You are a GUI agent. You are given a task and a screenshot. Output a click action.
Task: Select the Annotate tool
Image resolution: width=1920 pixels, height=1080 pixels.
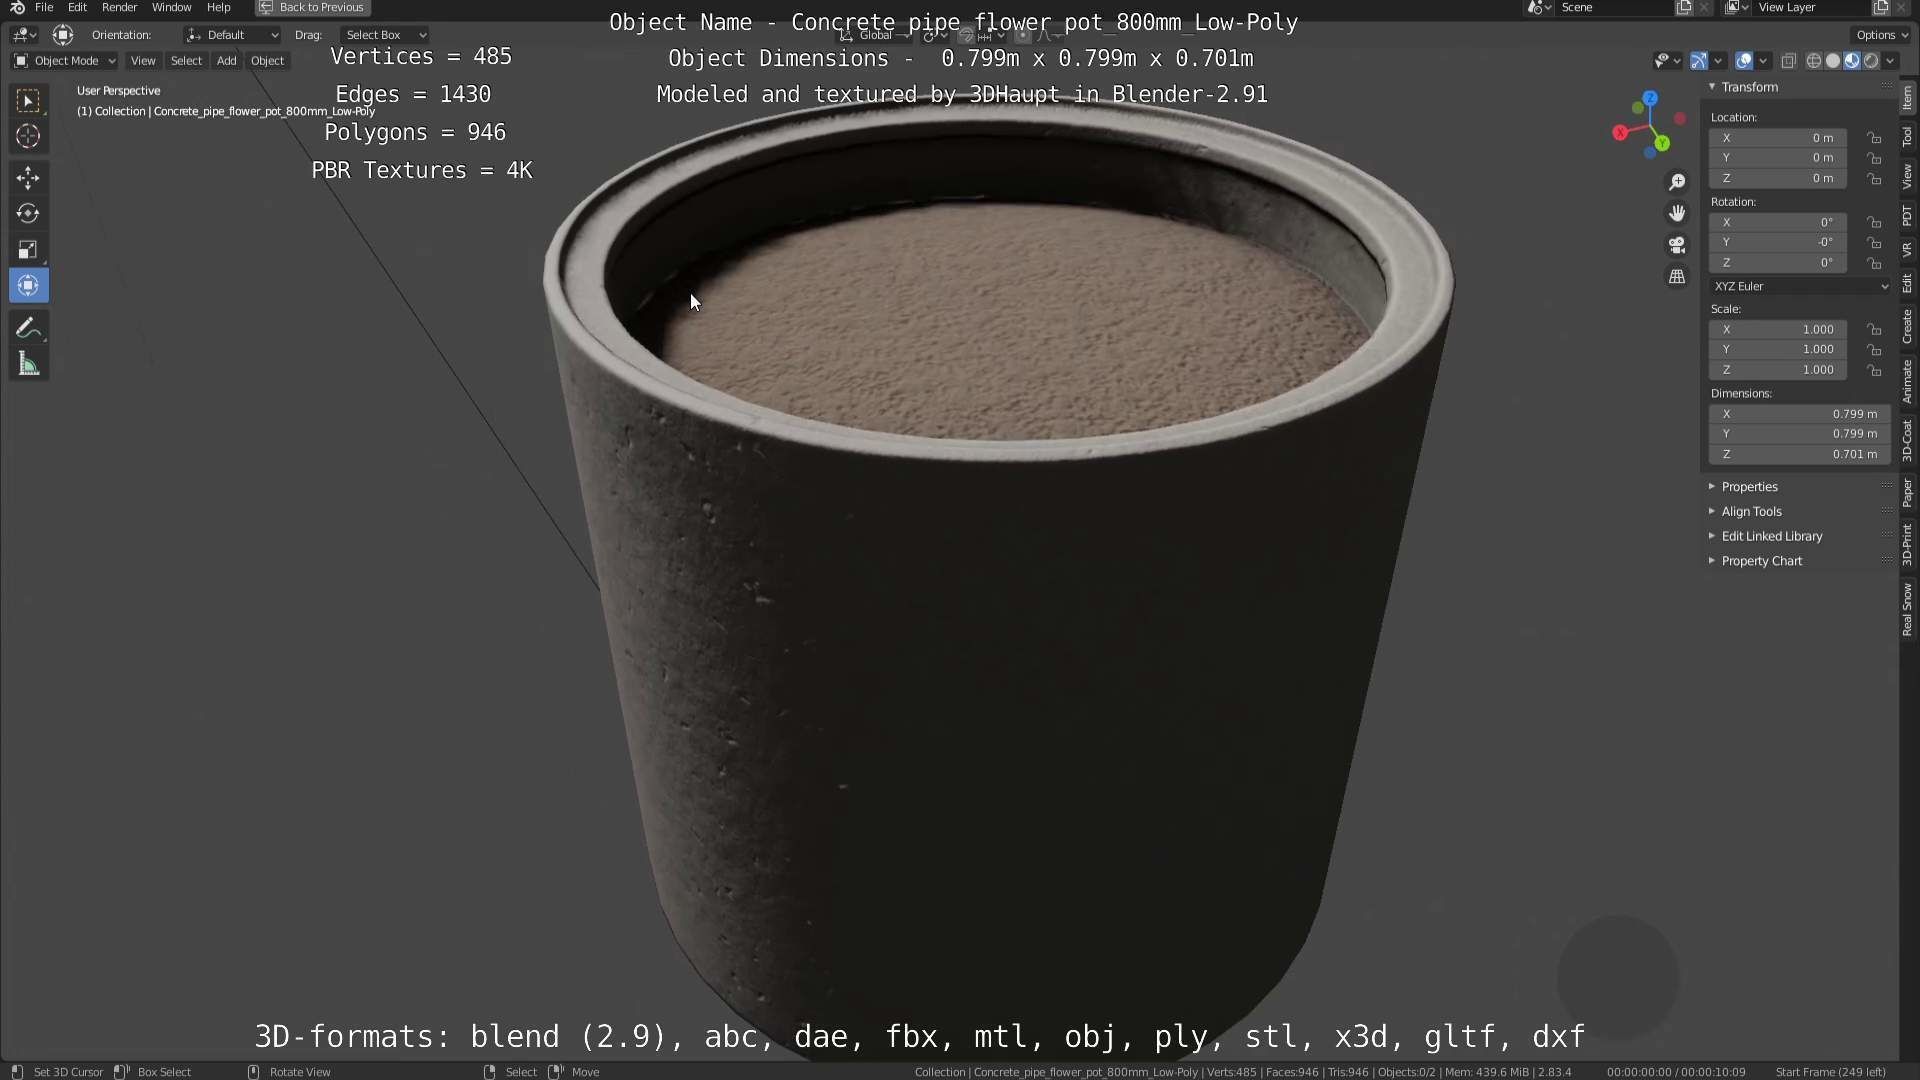tap(28, 328)
